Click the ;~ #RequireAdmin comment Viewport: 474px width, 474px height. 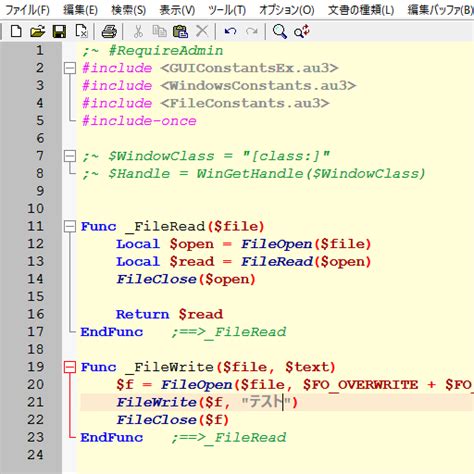153,51
